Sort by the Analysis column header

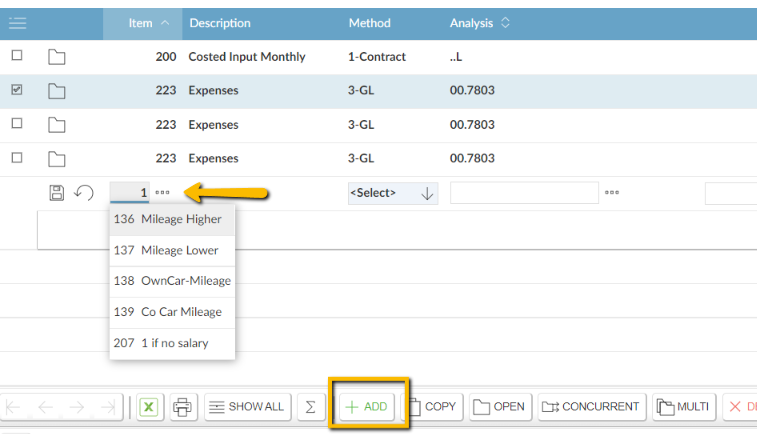click(479, 23)
